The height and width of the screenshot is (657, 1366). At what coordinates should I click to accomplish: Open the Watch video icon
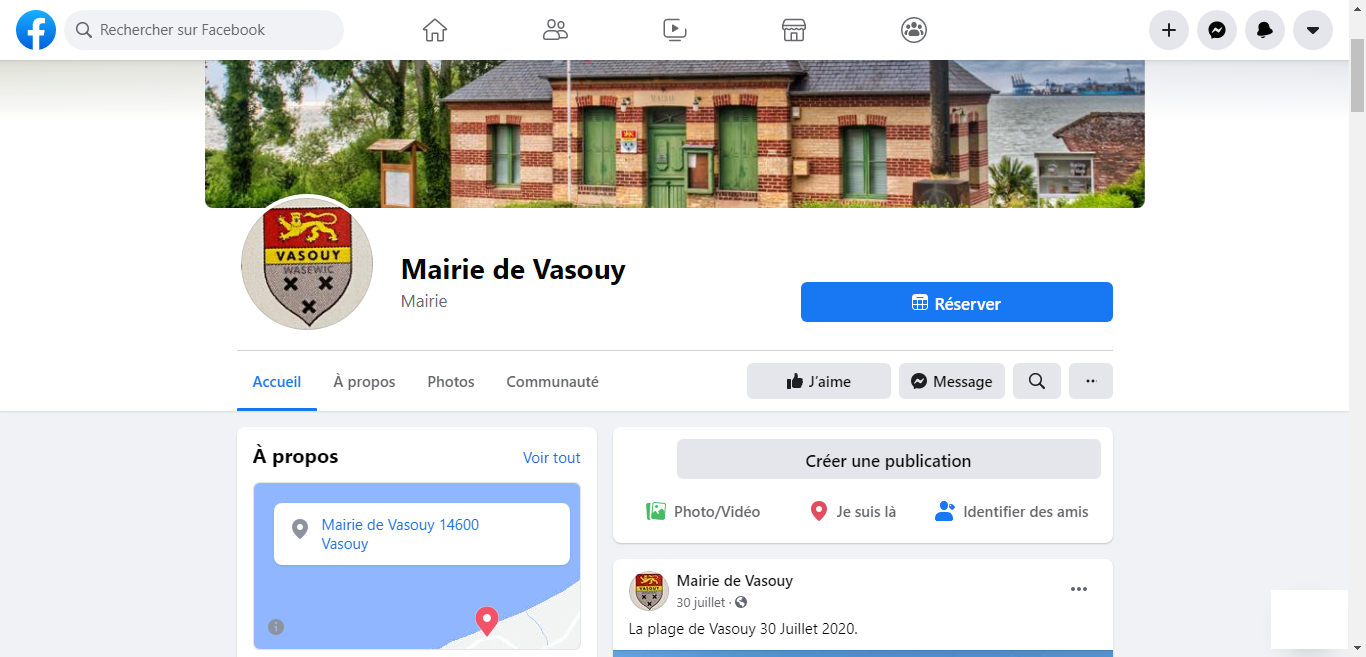click(675, 30)
